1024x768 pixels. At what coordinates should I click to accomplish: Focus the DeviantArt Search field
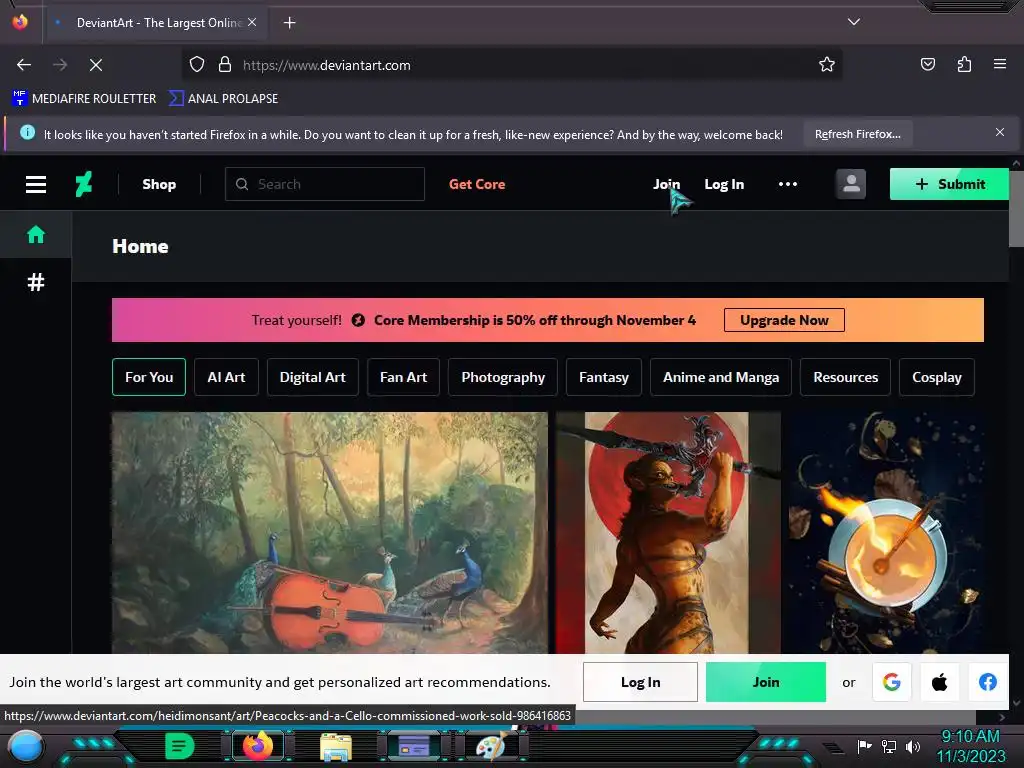coord(325,184)
